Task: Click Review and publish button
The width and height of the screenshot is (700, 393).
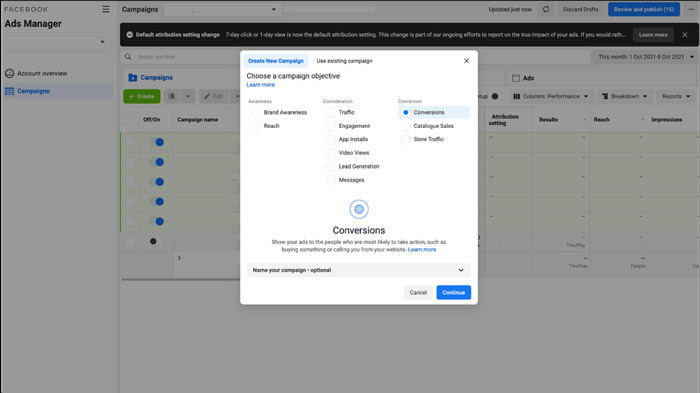Action: click(x=644, y=9)
